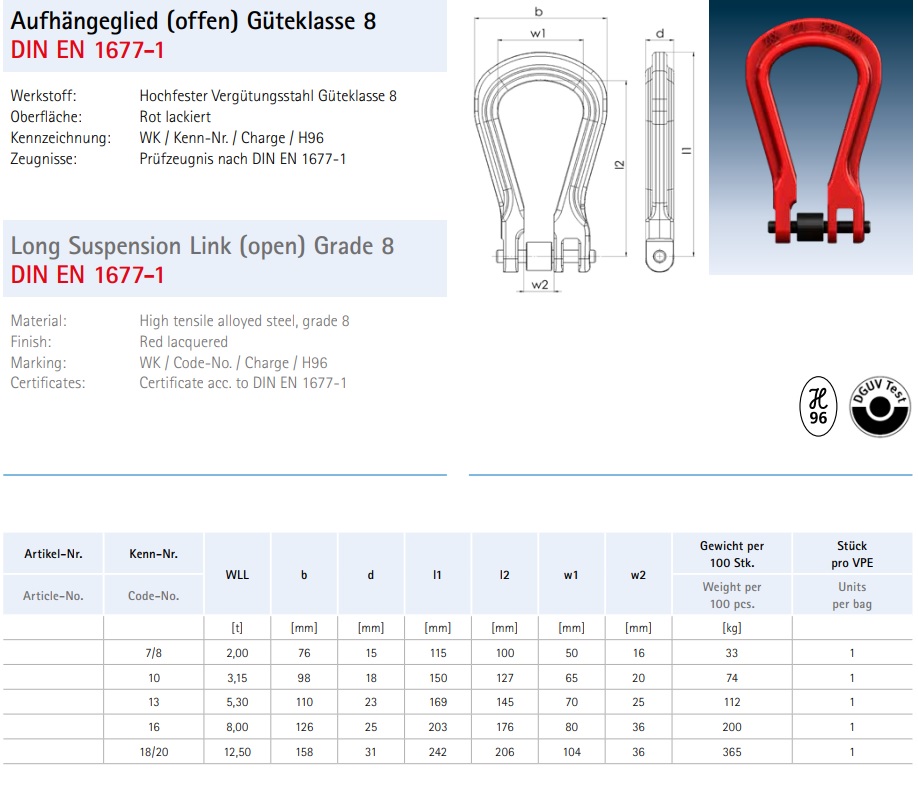Click the English heading Long Suspension Link
Screen dimensions: 918x787
(x=202, y=245)
